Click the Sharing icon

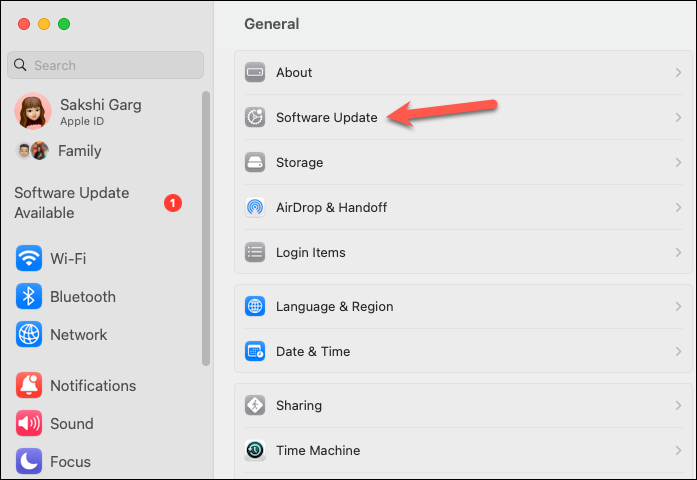coord(255,405)
